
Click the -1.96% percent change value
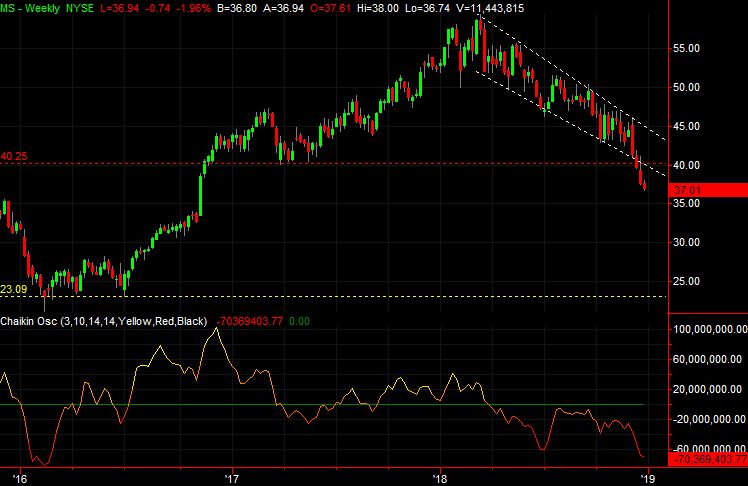pyautogui.click(x=193, y=8)
